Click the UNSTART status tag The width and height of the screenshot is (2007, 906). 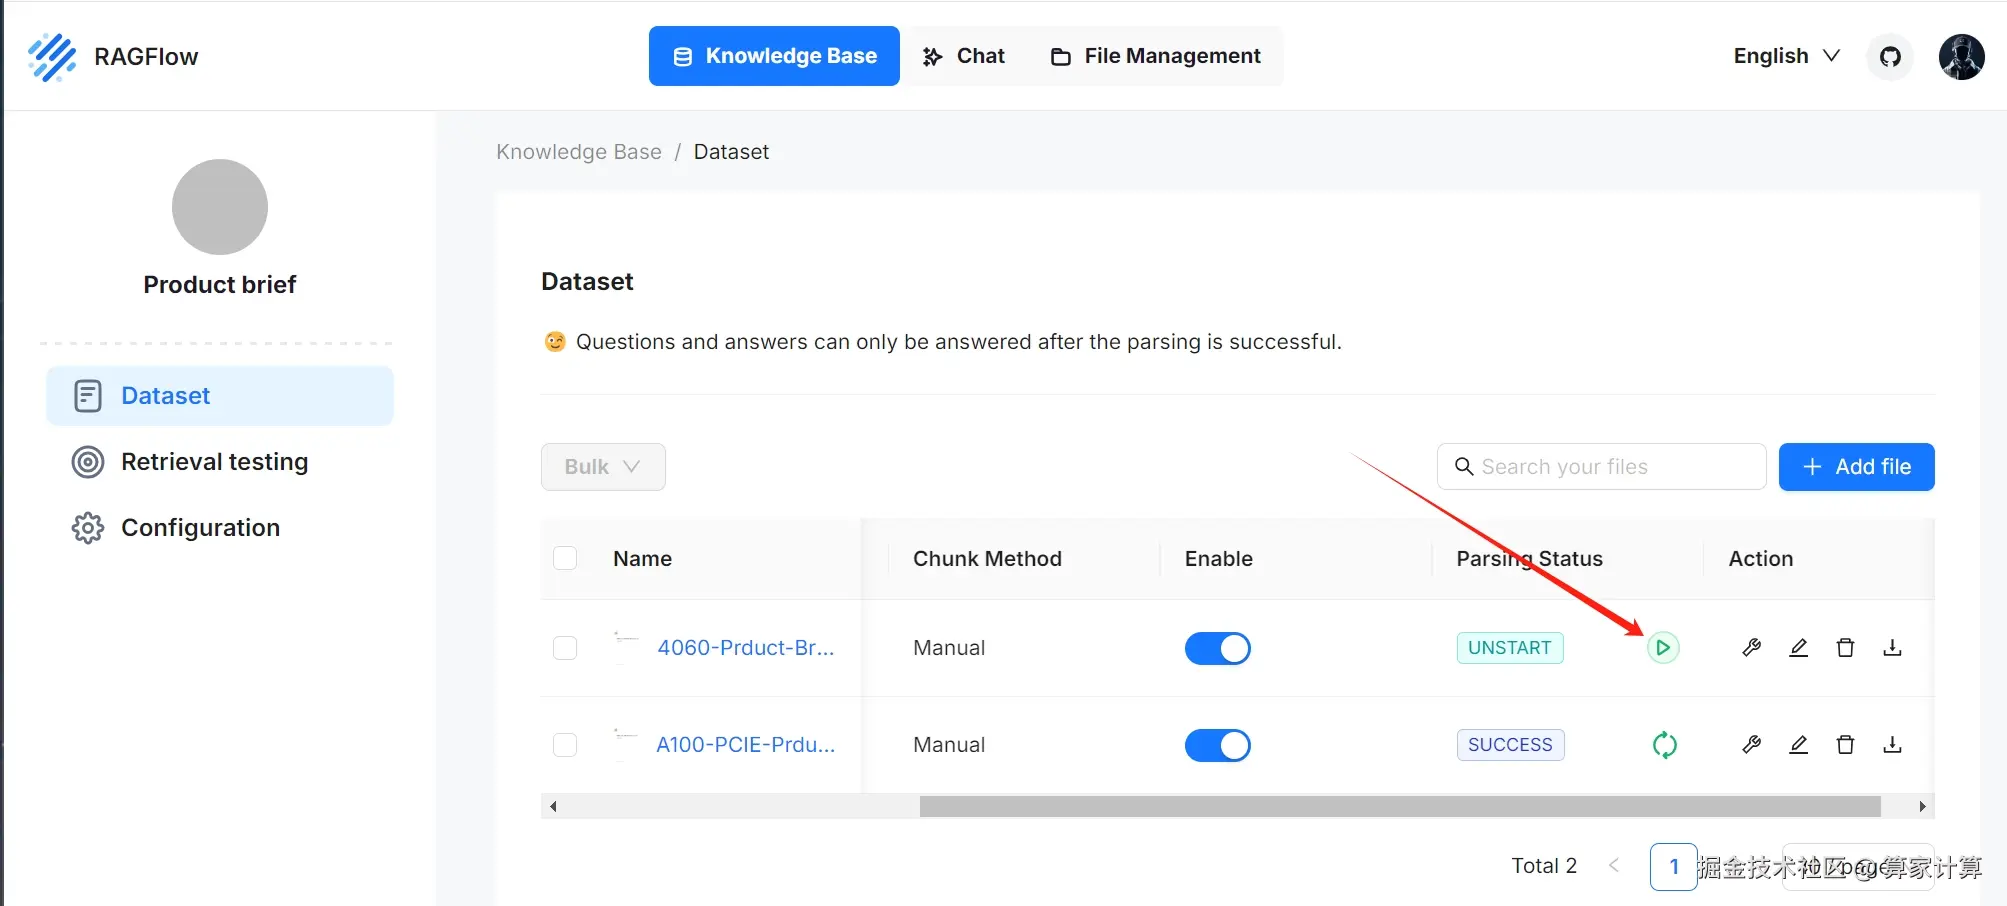[x=1510, y=648]
